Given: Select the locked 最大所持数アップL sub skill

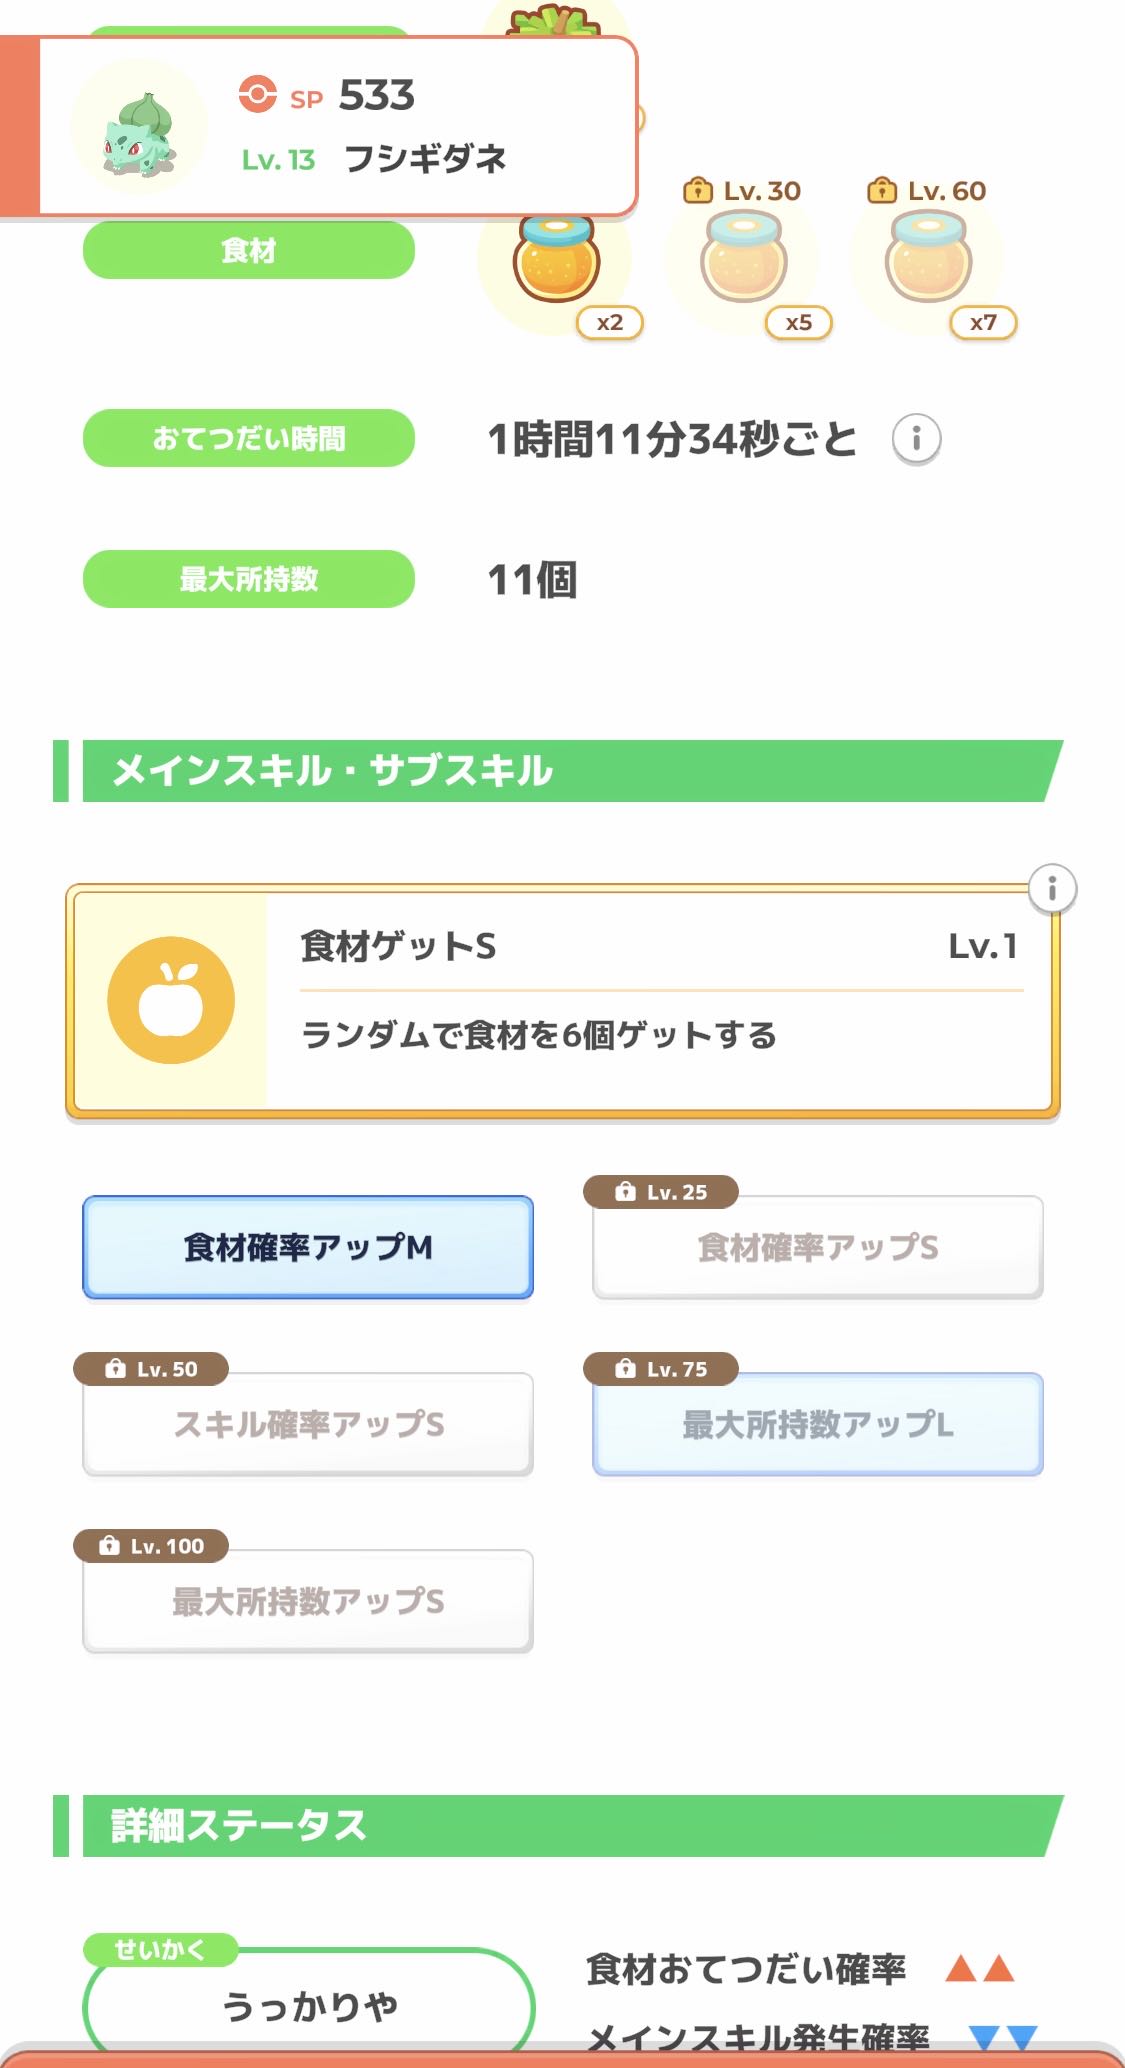Looking at the screenshot, I should click(x=817, y=1424).
